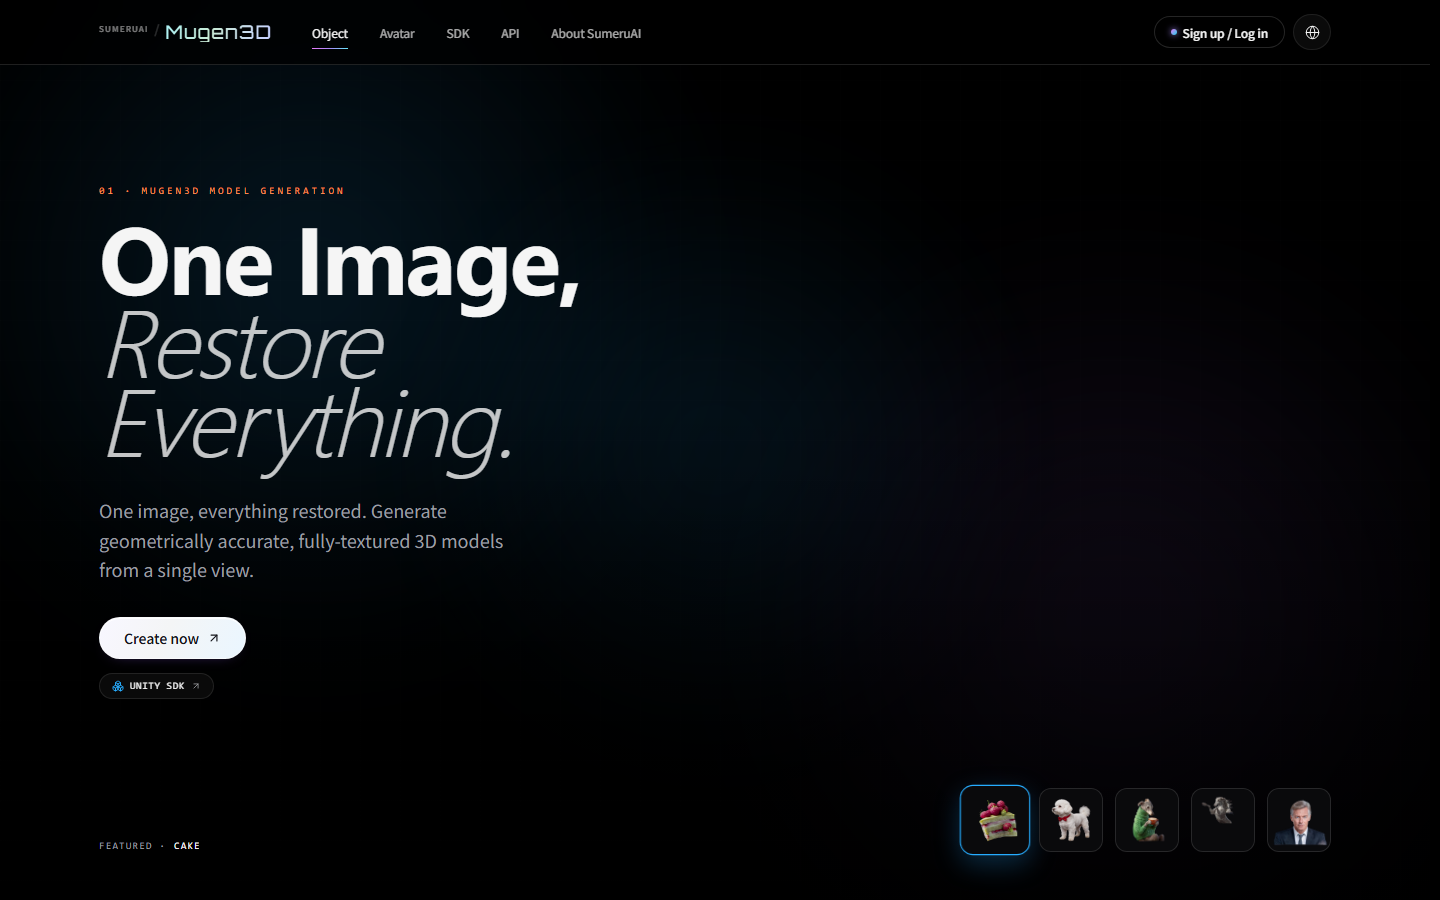This screenshot has height=900, width=1440.
Task: Open the API menu item
Action: pyautogui.click(x=510, y=33)
